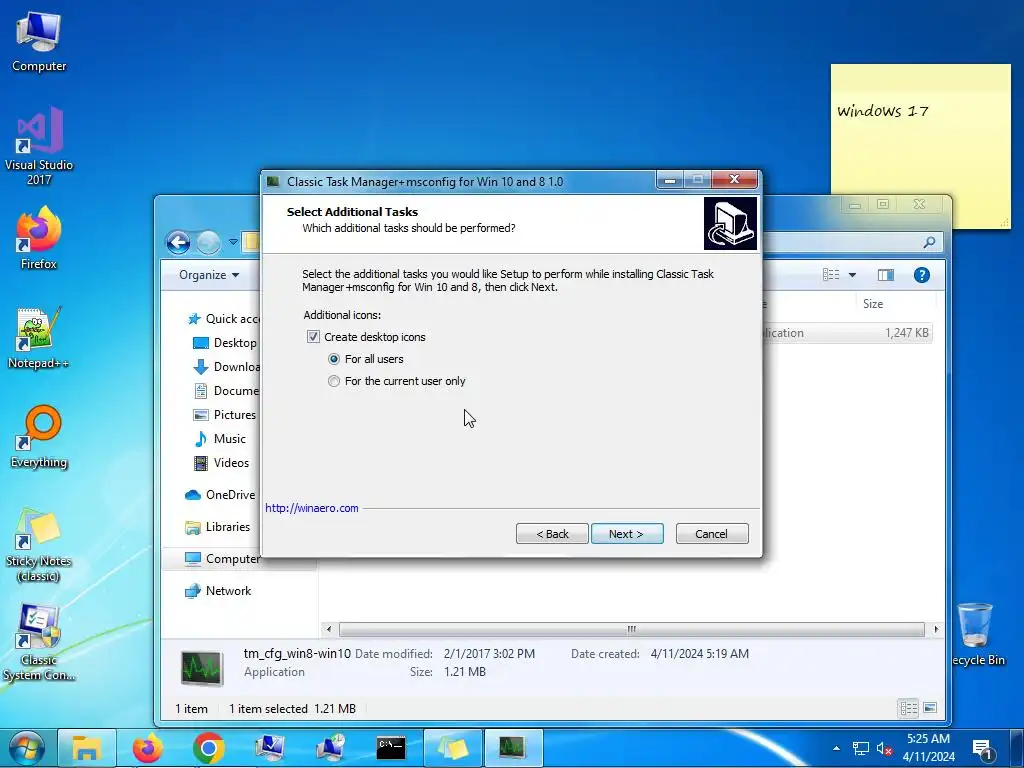Switch to Sticky Notes taskbar button
The height and width of the screenshot is (768, 1024).
point(452,748)
